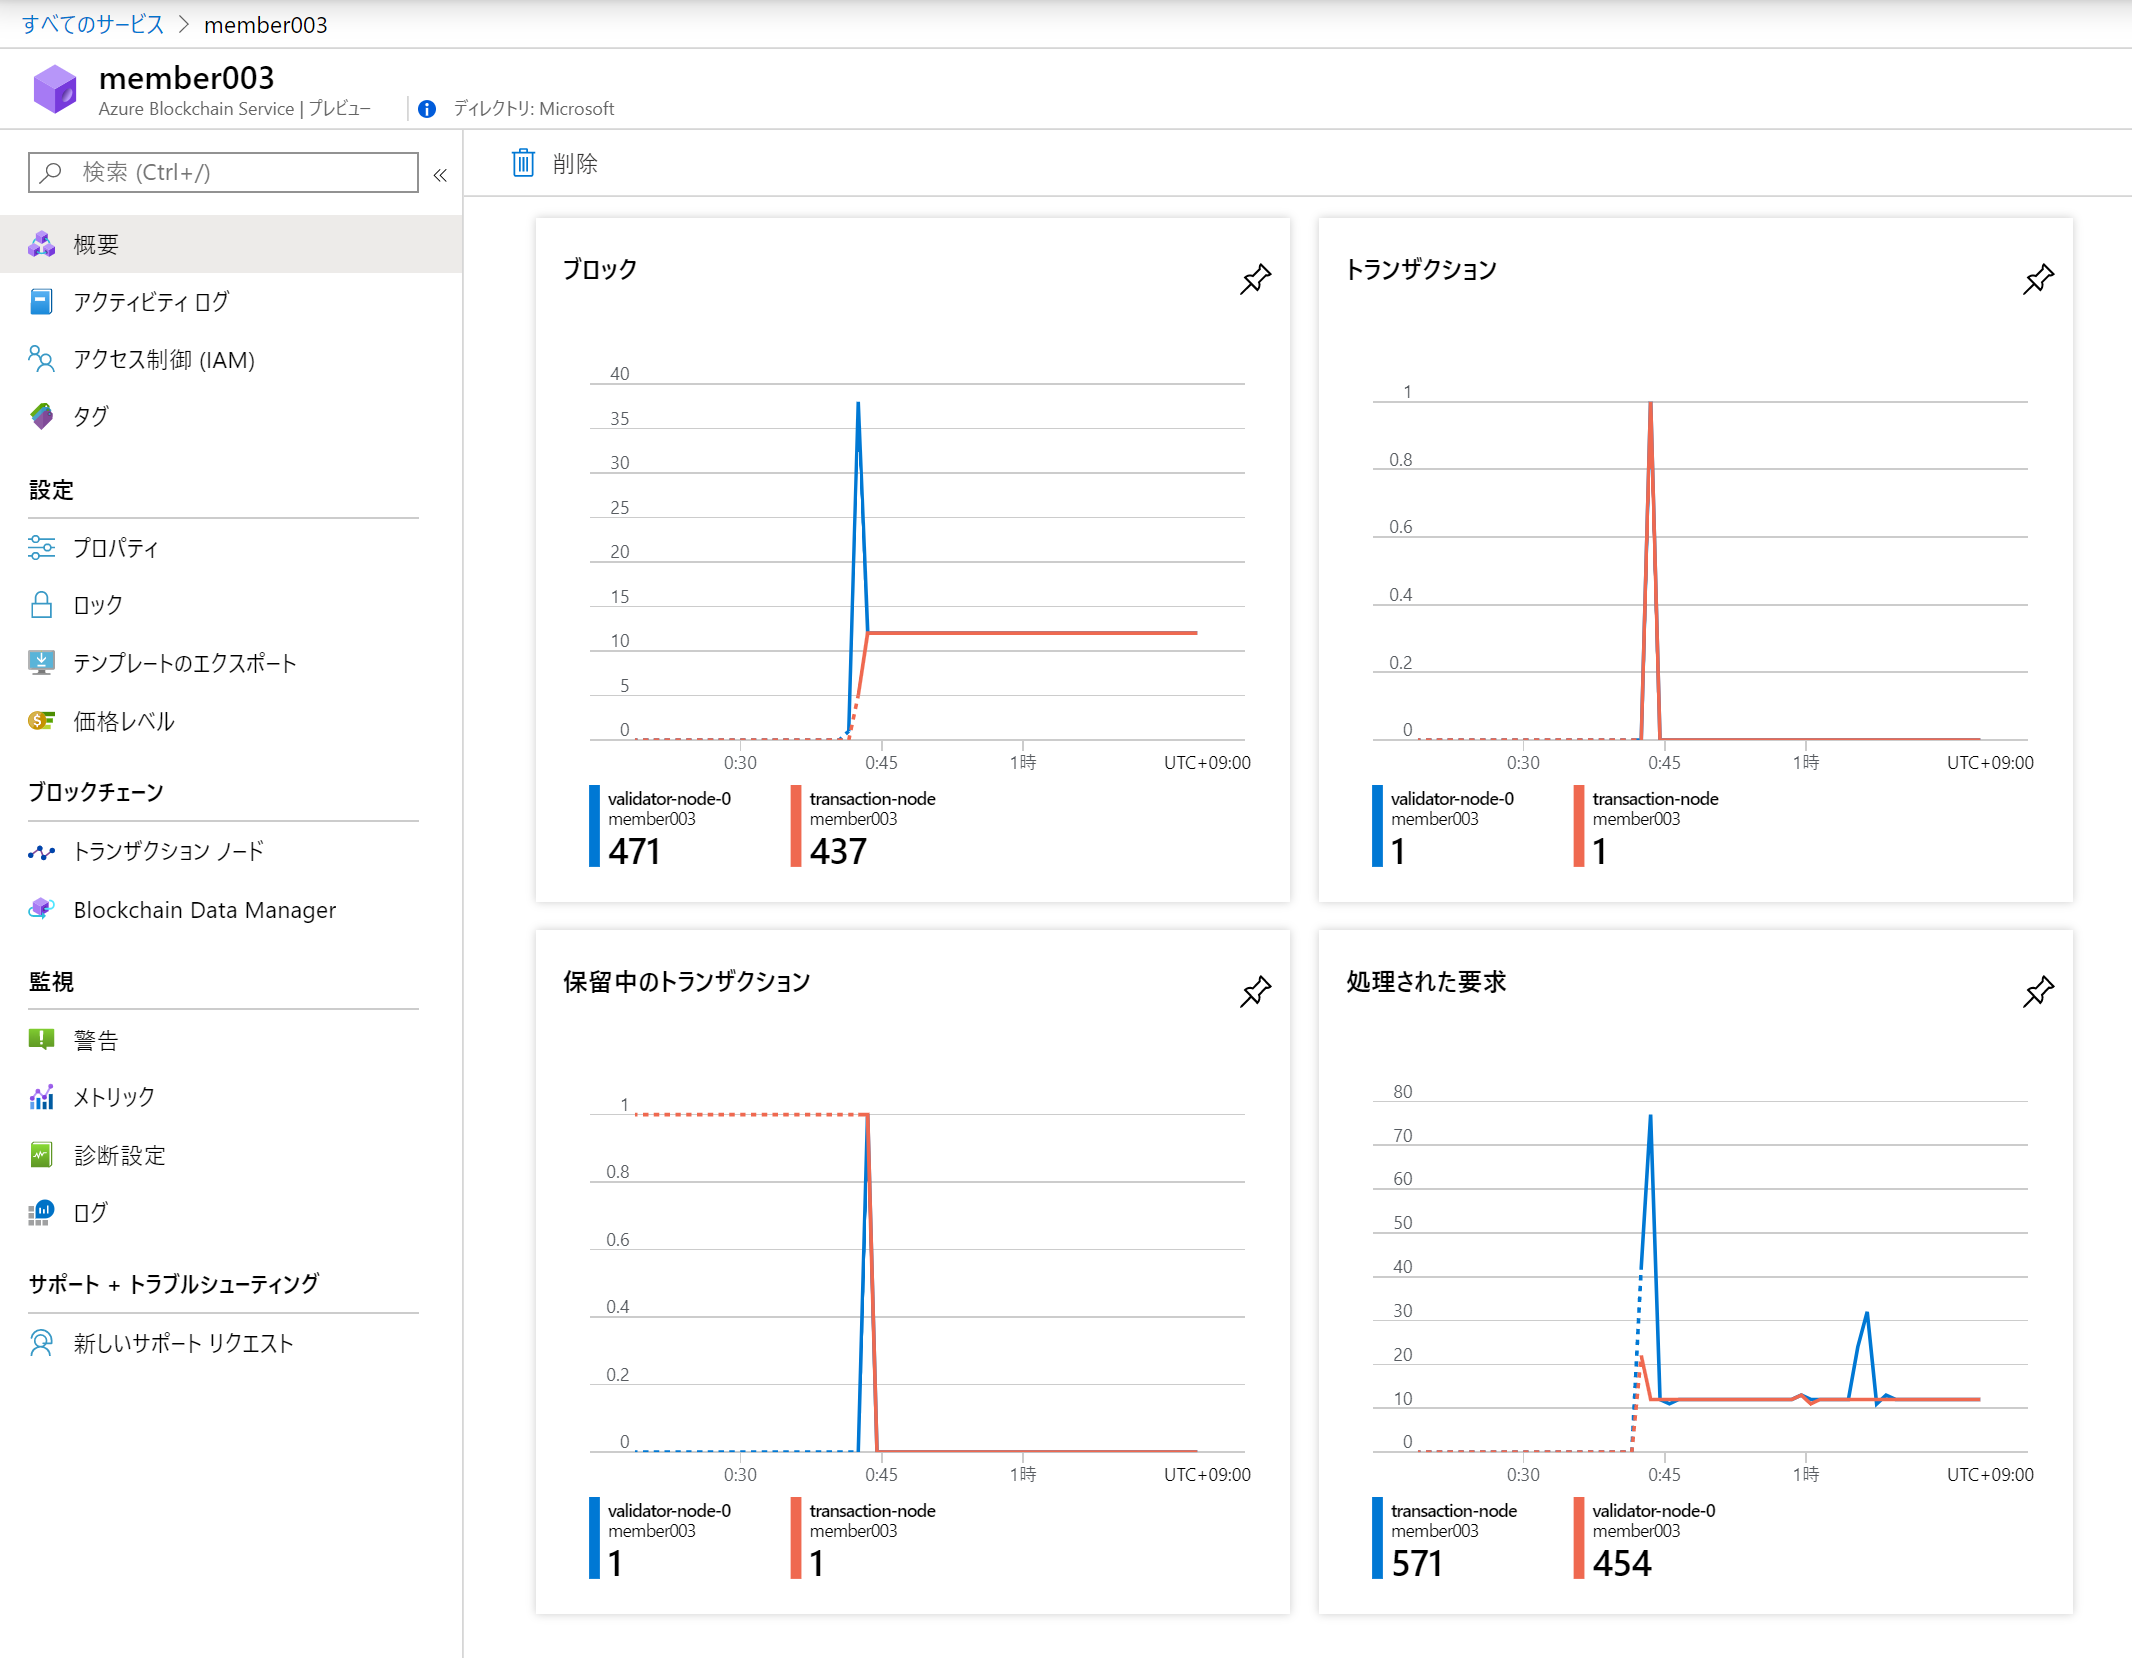Image resolution: width=2132 pixels, height=1658 pixels.
Task: Pin the 処理された要求 chart
Action: click(2037, 991)
